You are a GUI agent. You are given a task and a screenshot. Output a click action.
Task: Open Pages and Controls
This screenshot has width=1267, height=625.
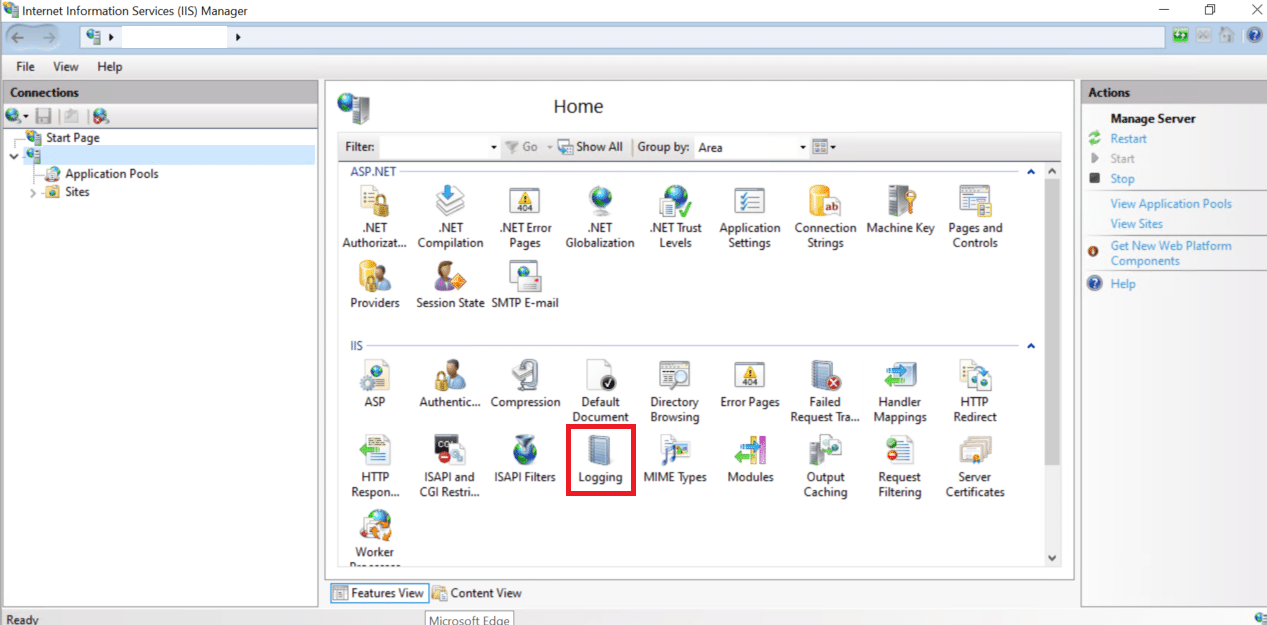[x=975, y=217]
